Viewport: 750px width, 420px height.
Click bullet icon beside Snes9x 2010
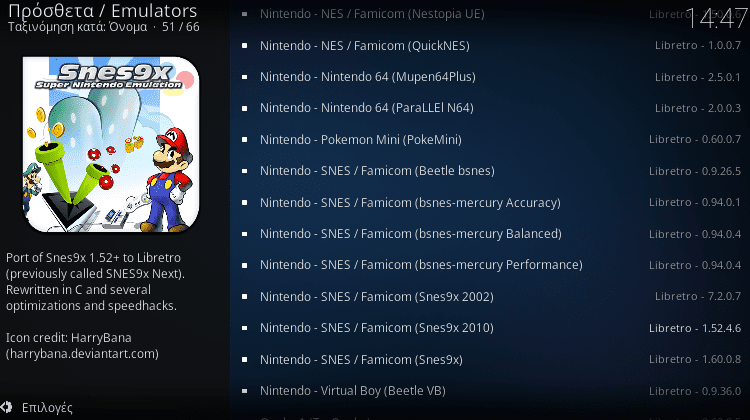pos(244,328)
